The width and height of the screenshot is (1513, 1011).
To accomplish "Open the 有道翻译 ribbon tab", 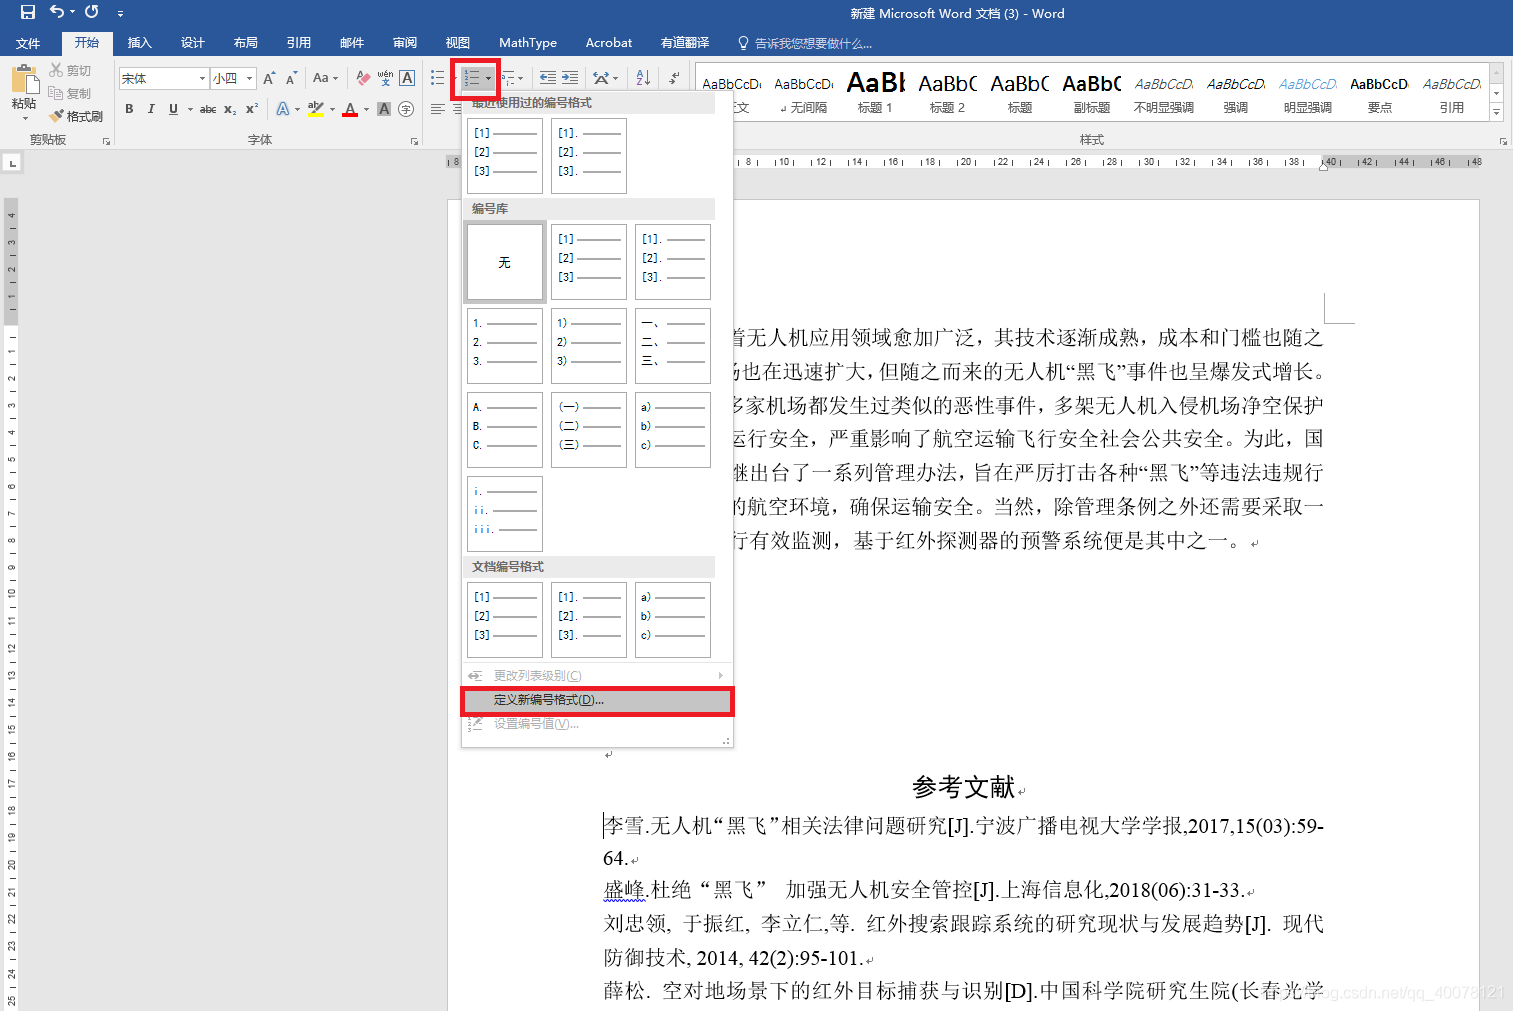I will [x=684, y=43].
